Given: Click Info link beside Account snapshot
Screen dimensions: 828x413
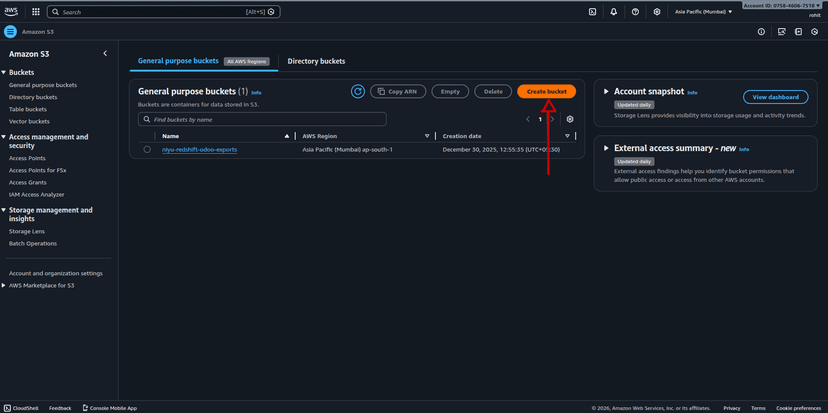Looking at the screenshot, I should click(x=692, y=92).
